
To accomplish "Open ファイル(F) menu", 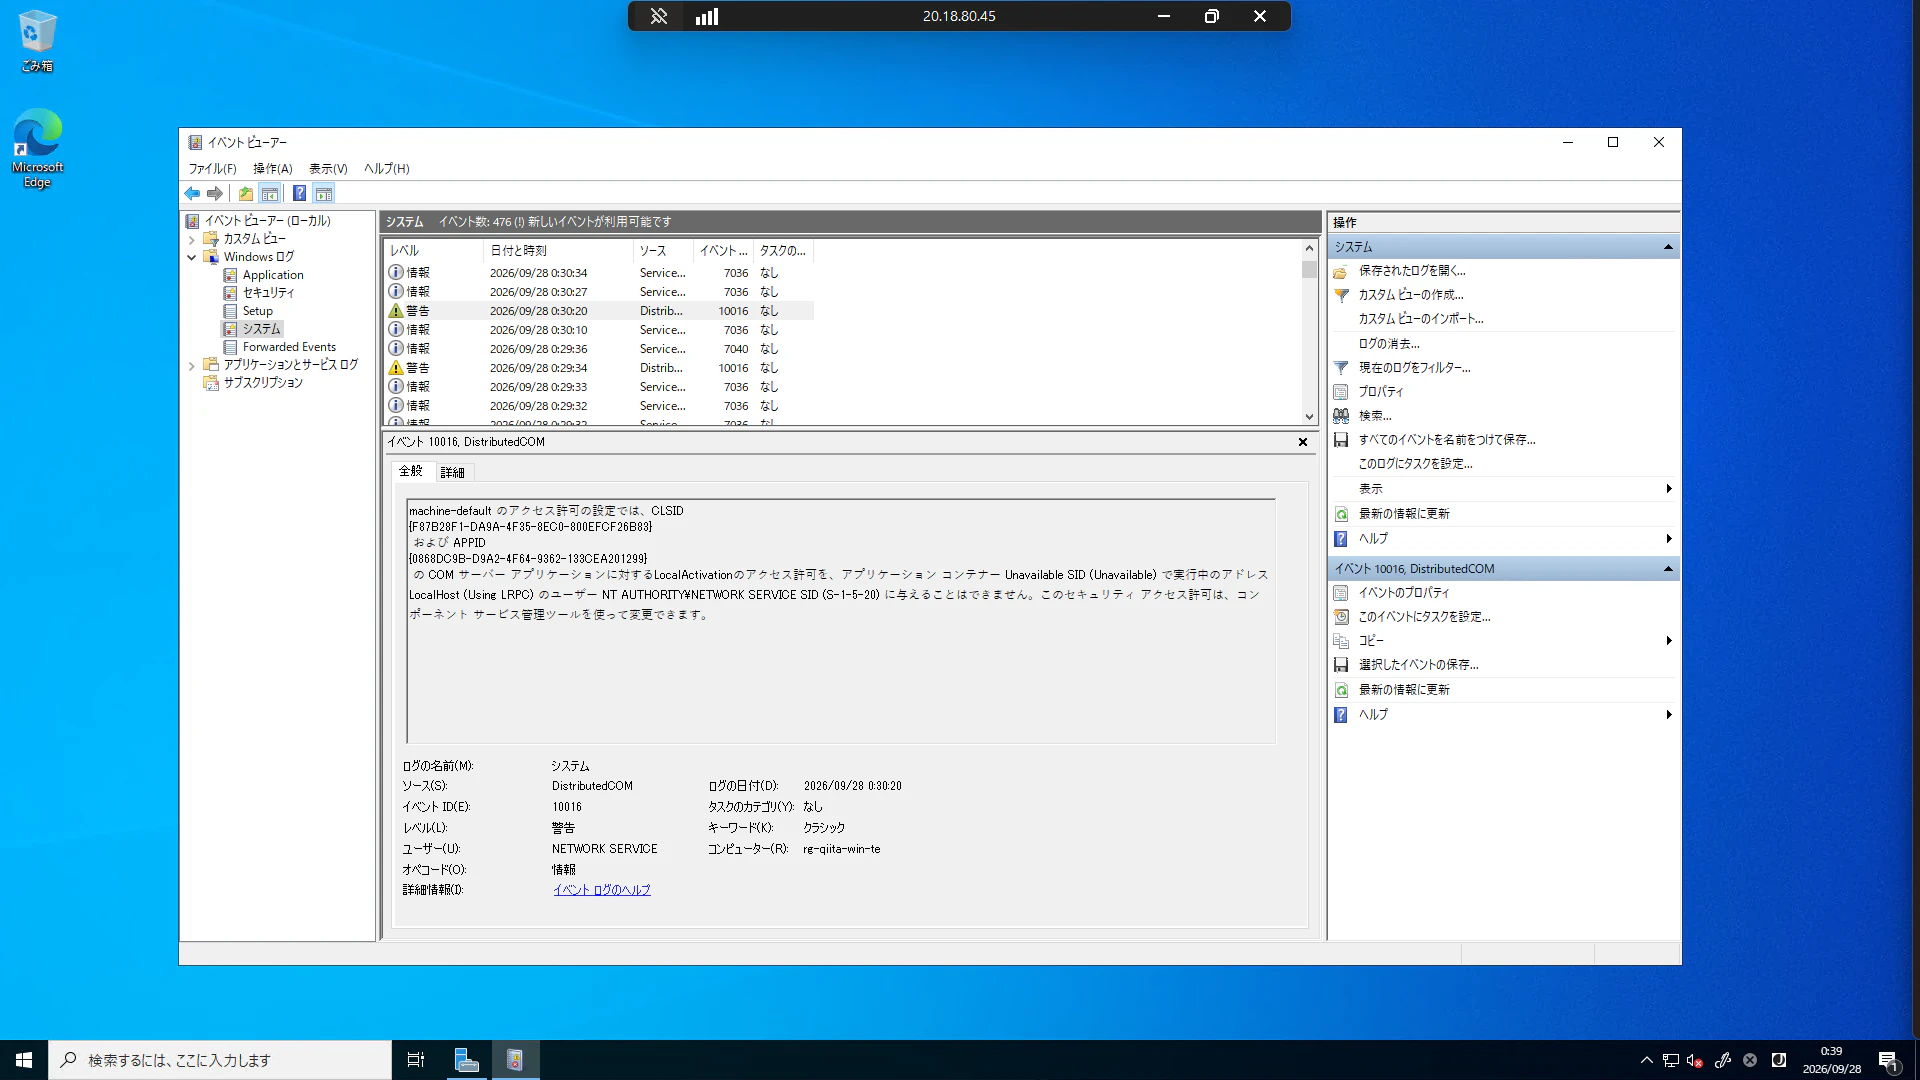I will tap(212, 169).
